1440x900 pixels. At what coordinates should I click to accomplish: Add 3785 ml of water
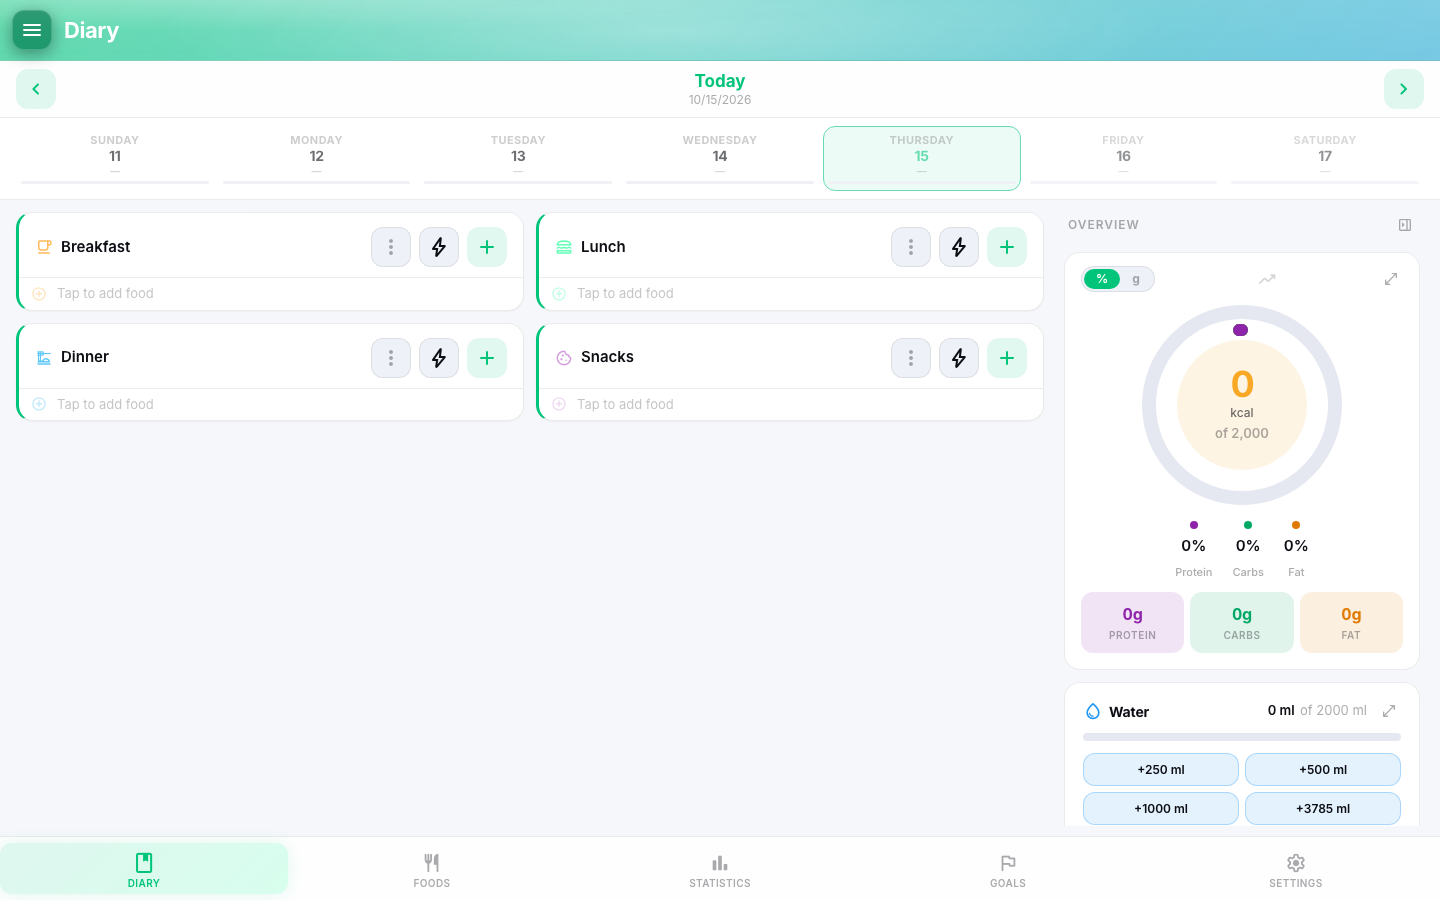1323,809
